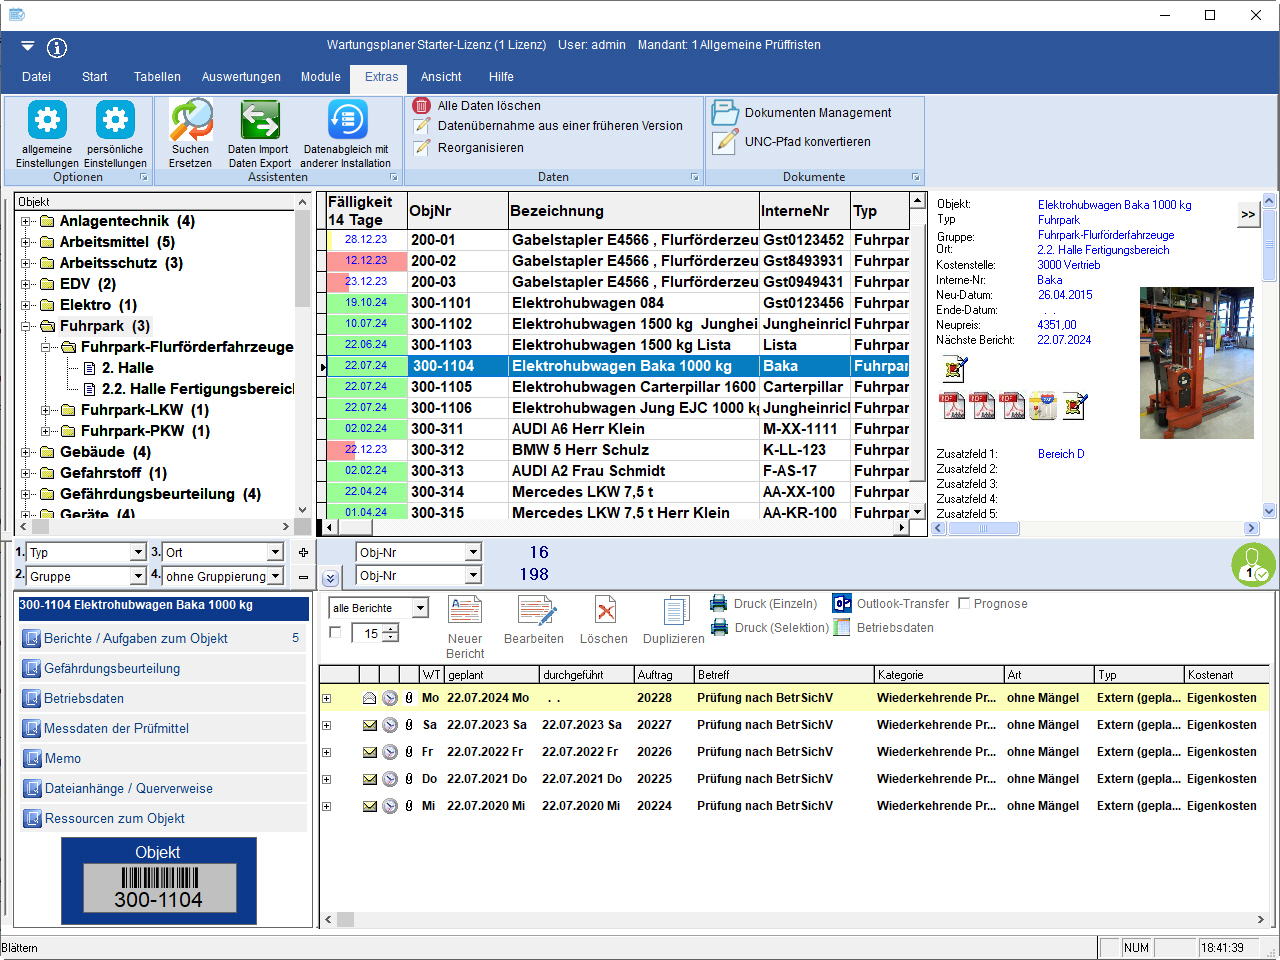Screen dimensions: 1280x960
Task: Click the plus button beside grouping dropdowns
Action: tap(303, 552)
